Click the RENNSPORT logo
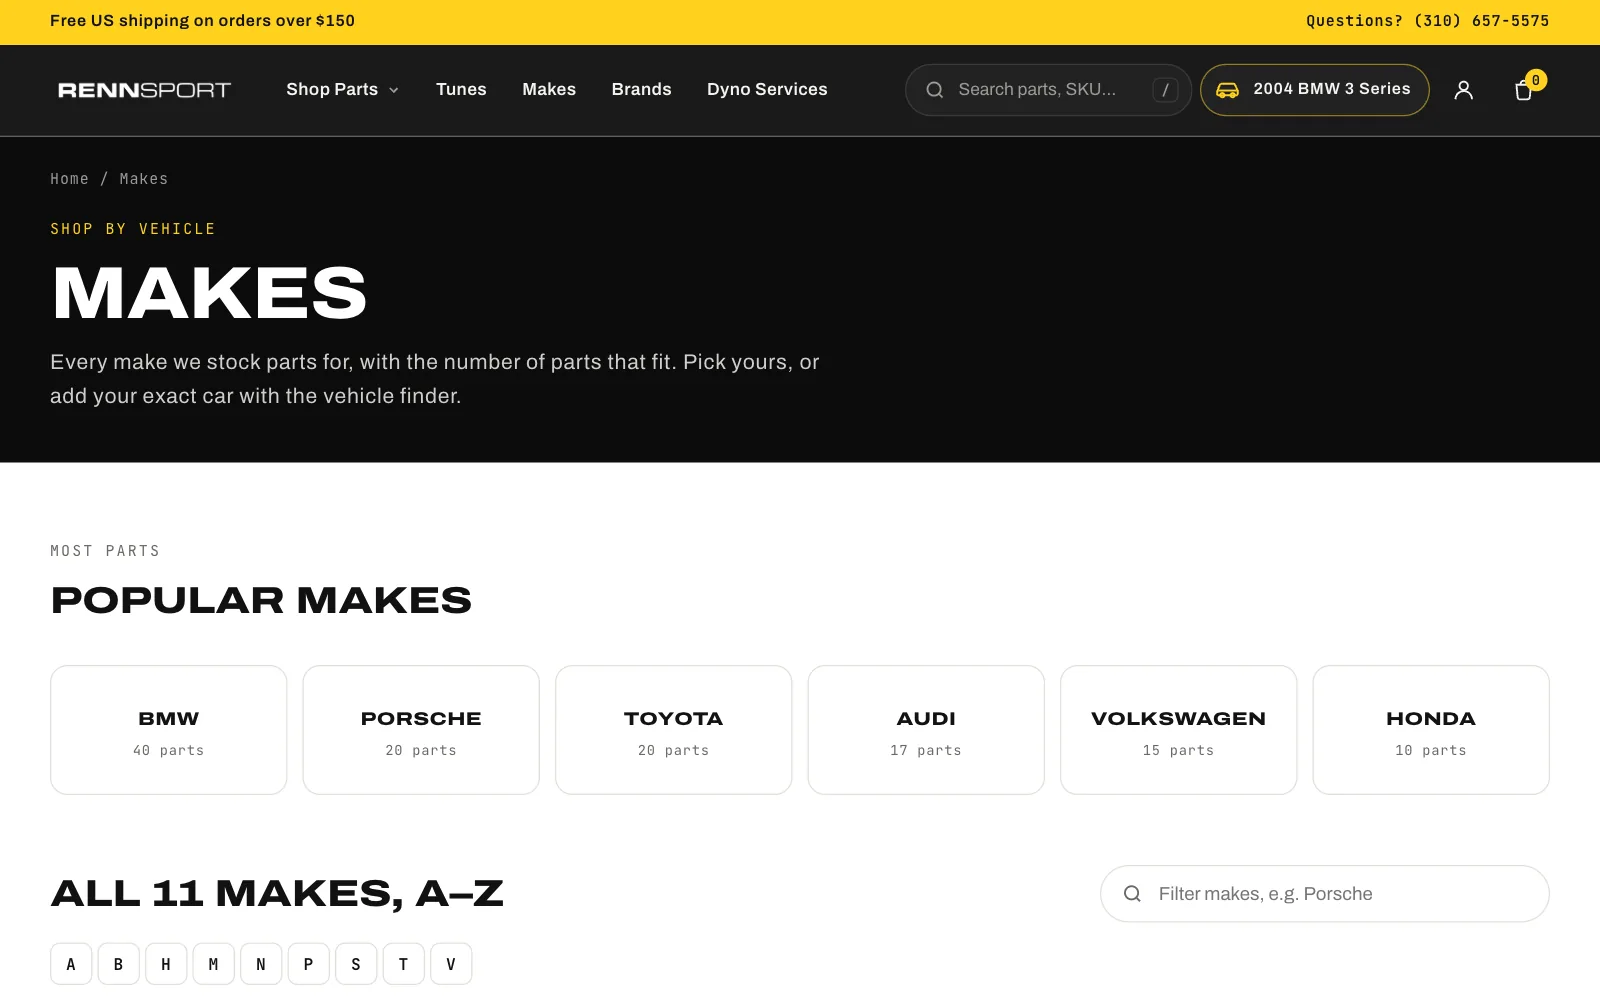 [145, 90]
